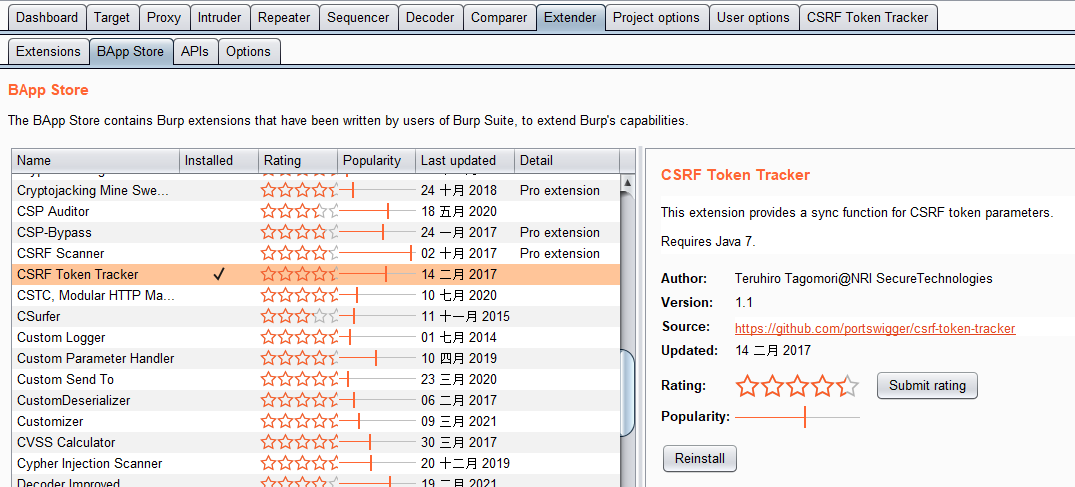1075x487 pixels.
Task: Select the CSP Auditor extension
Action: (316, 211)
